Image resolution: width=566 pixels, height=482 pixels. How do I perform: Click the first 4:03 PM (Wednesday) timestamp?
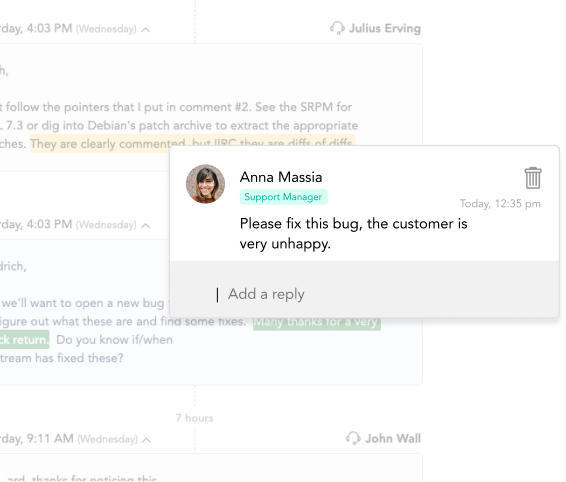pos(68,28)
